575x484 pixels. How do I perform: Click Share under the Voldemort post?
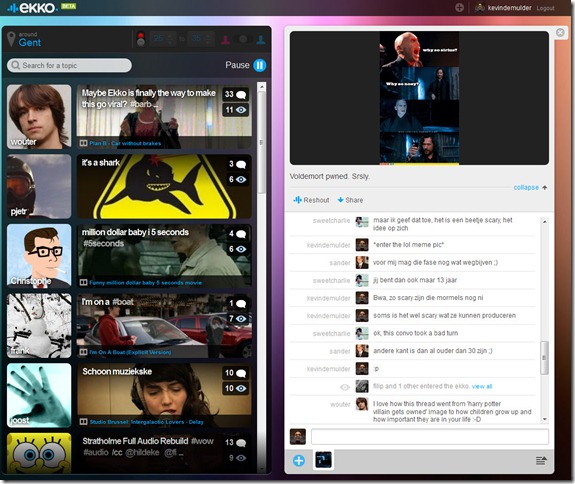[350, 200]
